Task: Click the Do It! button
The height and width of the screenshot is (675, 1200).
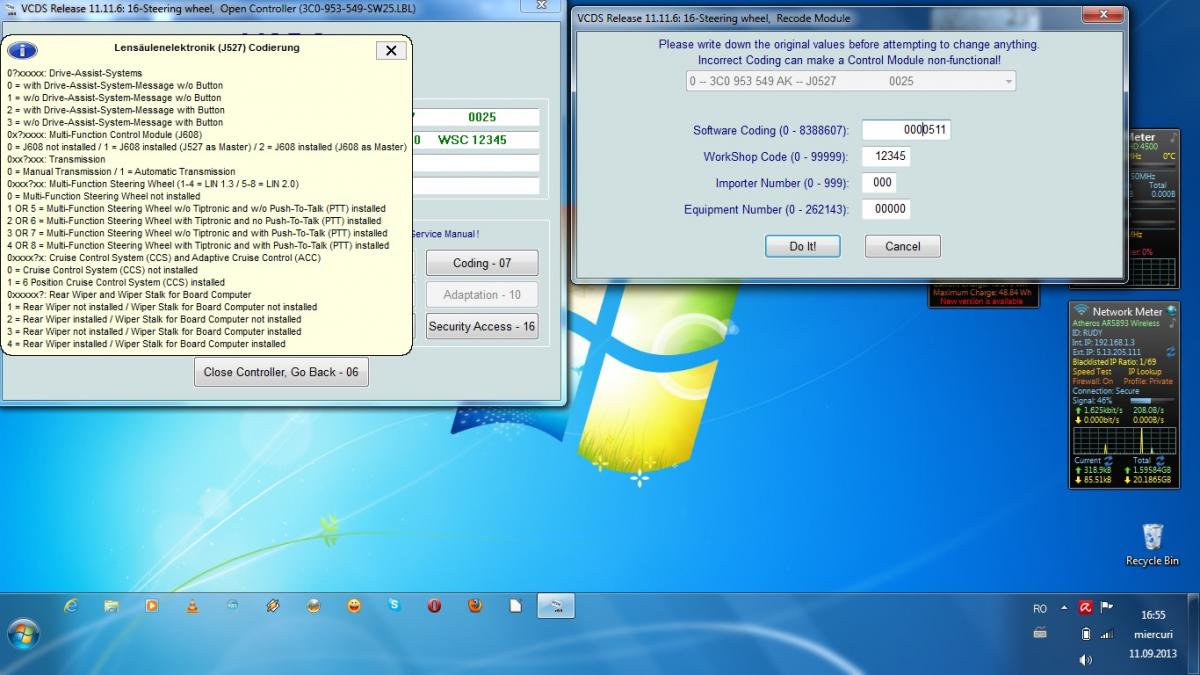Action: pyautogui.click(x=802, y=246)
